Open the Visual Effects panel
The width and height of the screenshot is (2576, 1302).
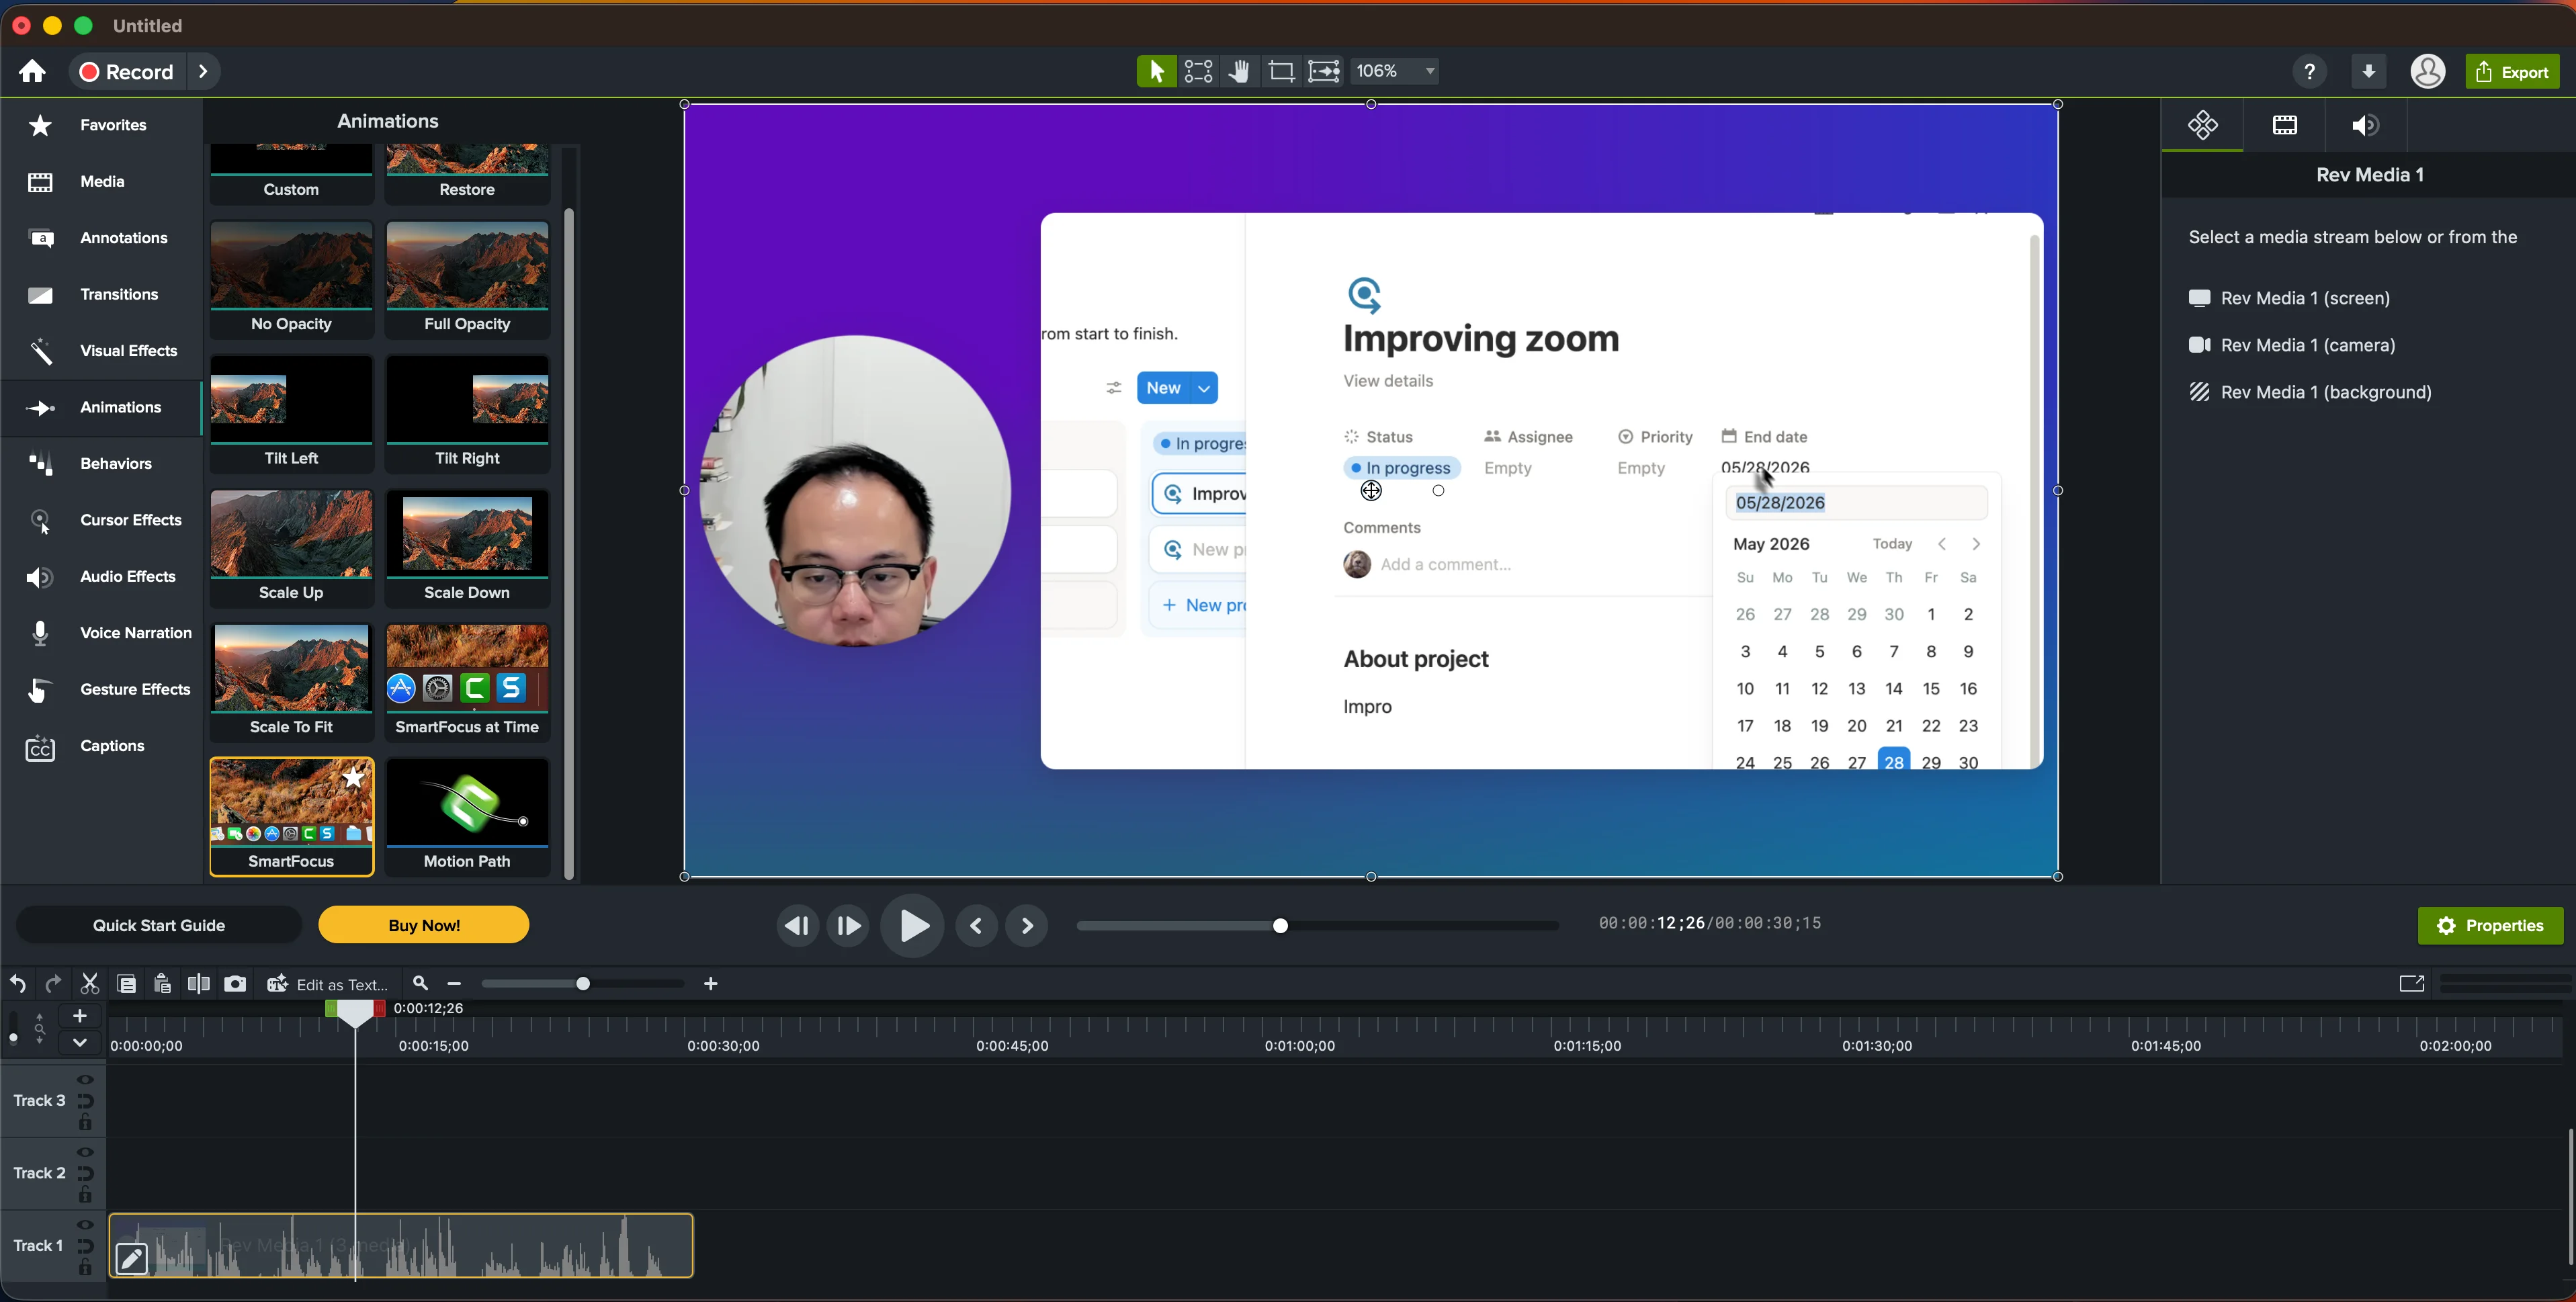tap(102, 351)
